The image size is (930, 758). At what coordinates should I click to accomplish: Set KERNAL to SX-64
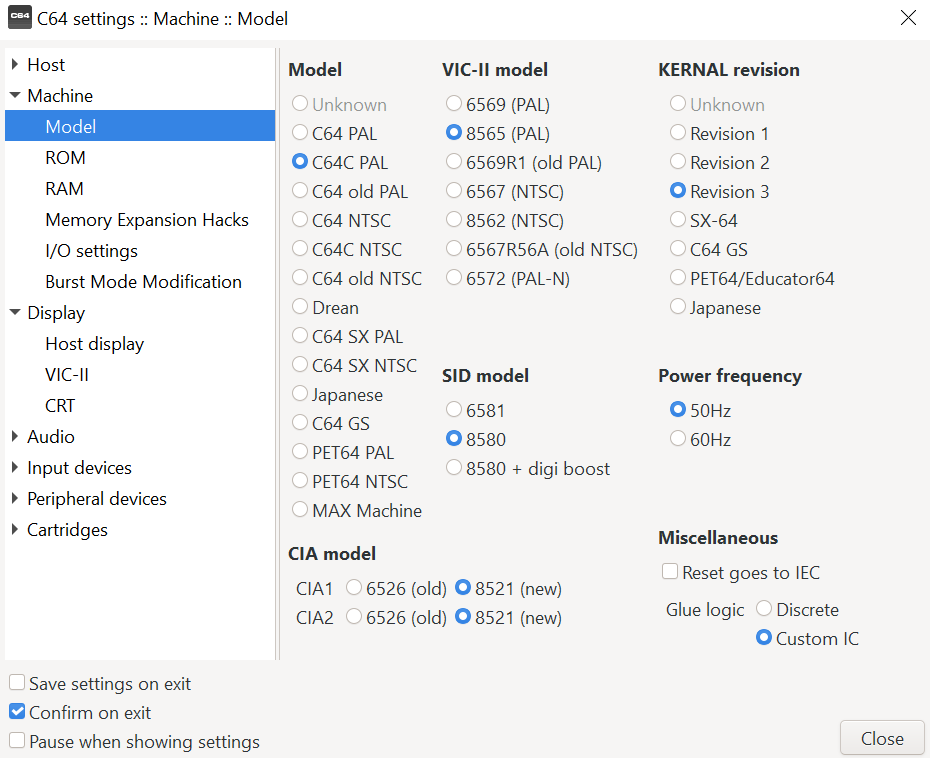[703, 220]
